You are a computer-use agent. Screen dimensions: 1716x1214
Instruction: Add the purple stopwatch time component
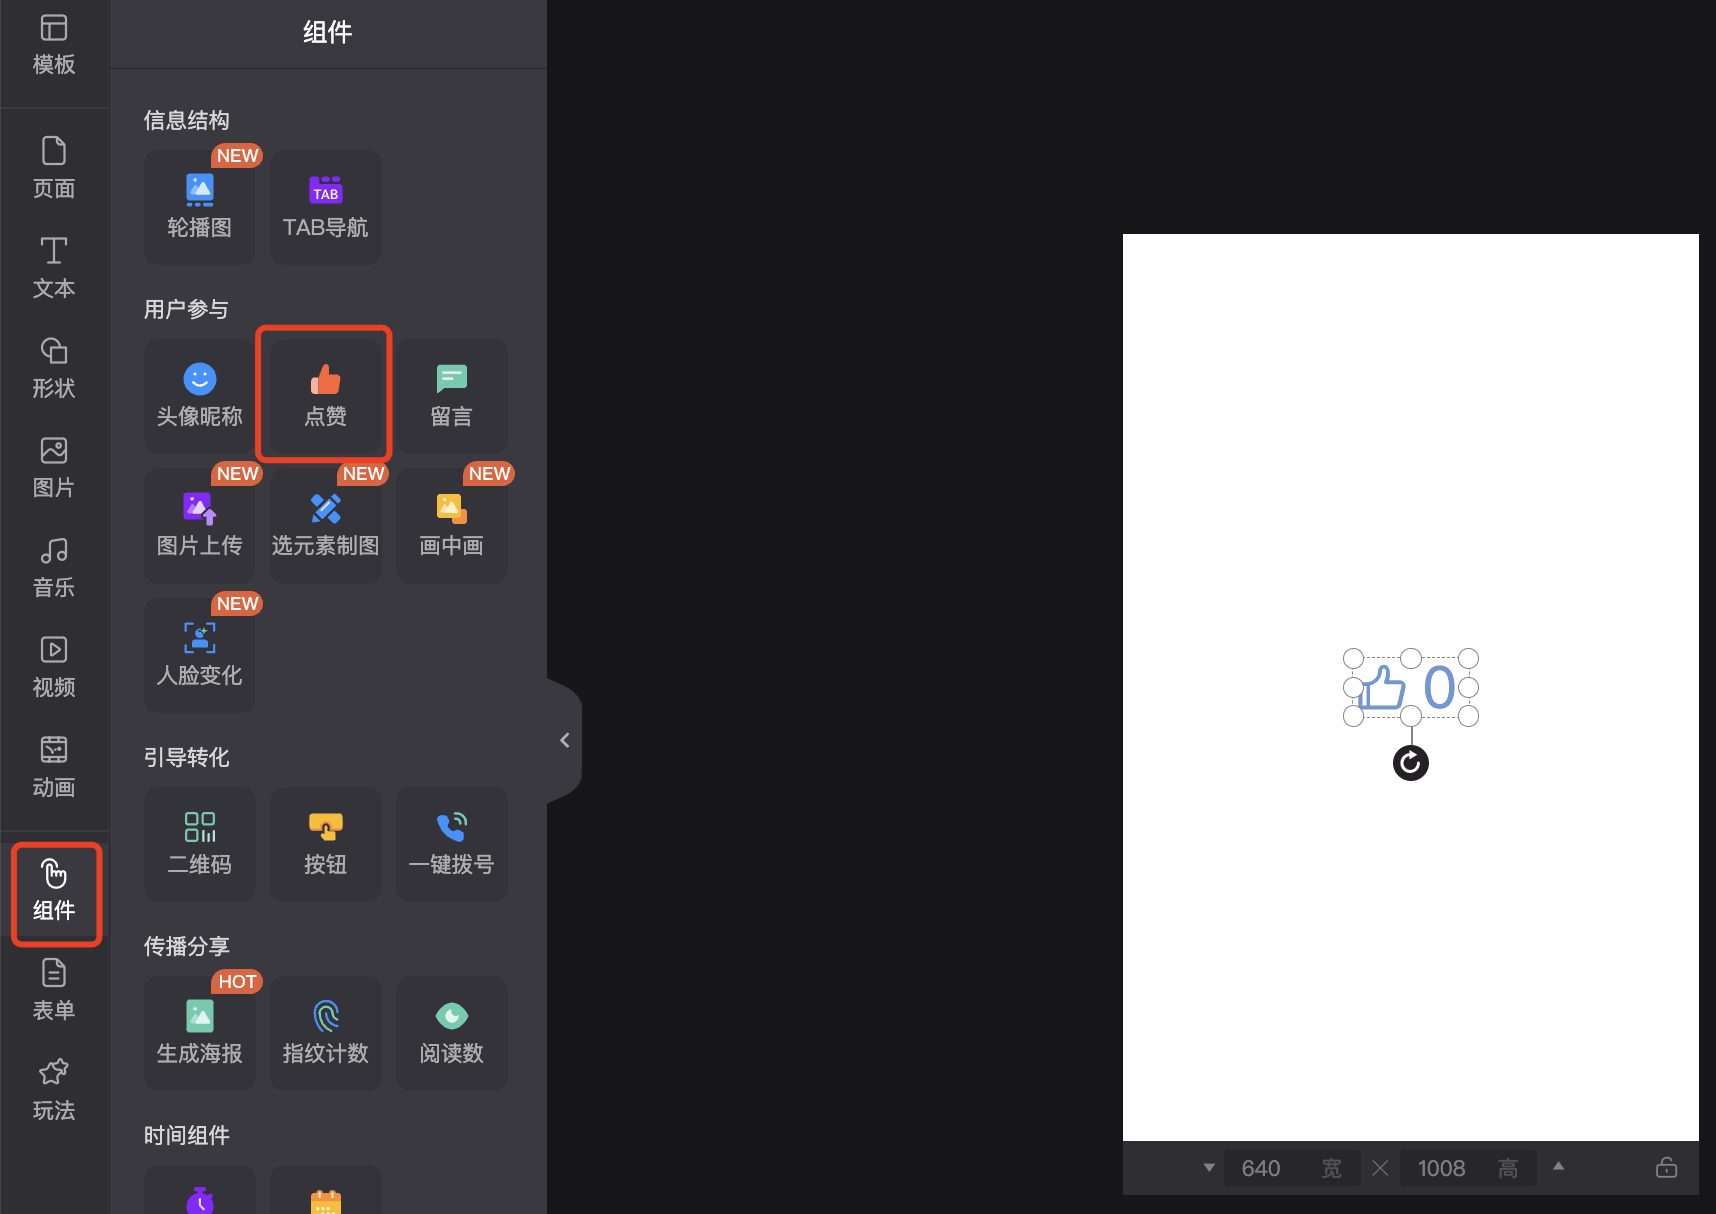point(200,1192)
